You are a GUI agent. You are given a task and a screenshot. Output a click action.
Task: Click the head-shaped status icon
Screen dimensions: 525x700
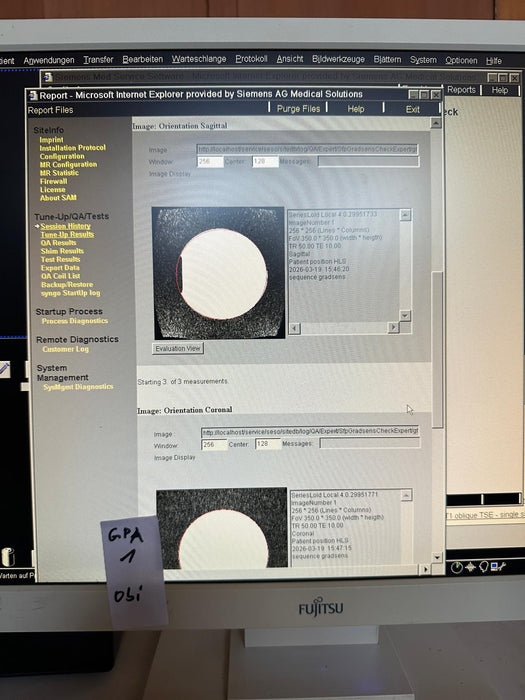[x=484, y=567]
